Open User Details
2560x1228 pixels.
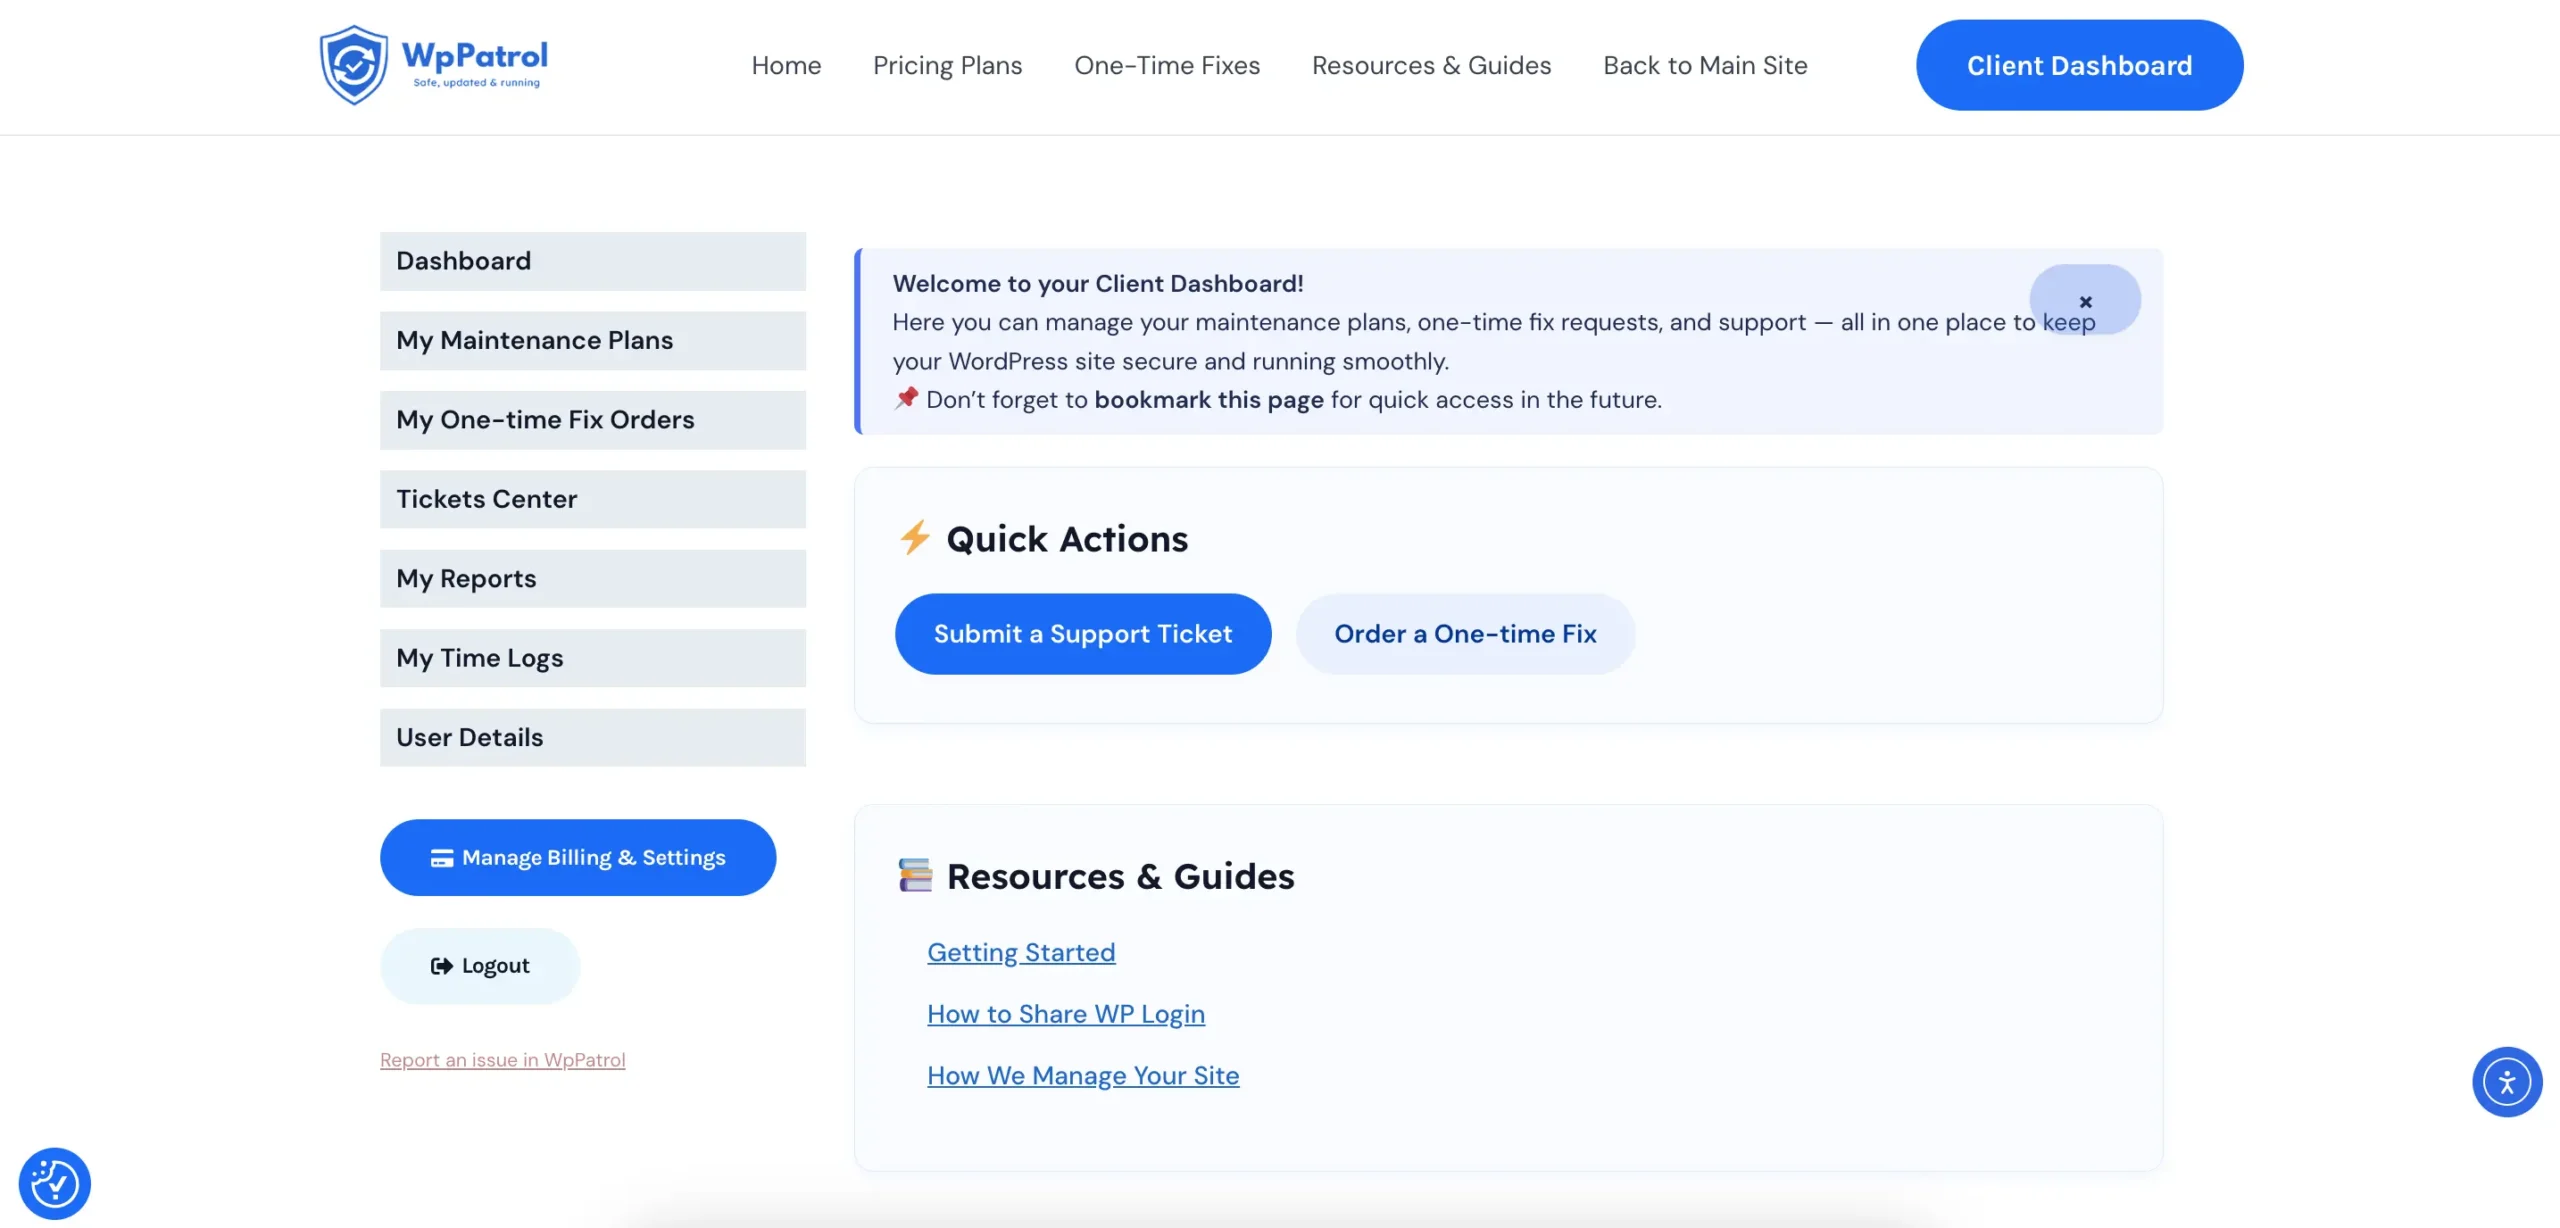(593, 737)
